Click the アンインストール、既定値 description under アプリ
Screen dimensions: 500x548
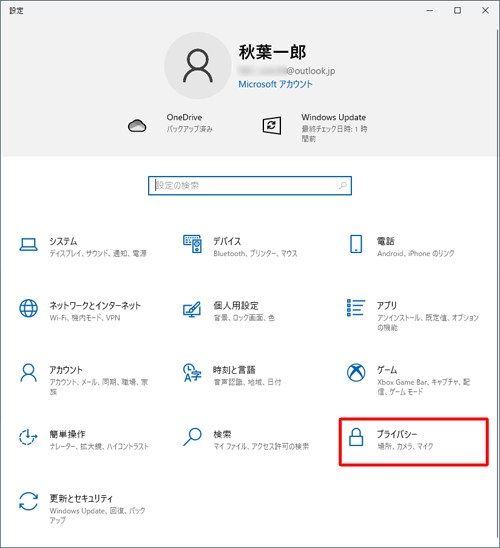(428, 323)
